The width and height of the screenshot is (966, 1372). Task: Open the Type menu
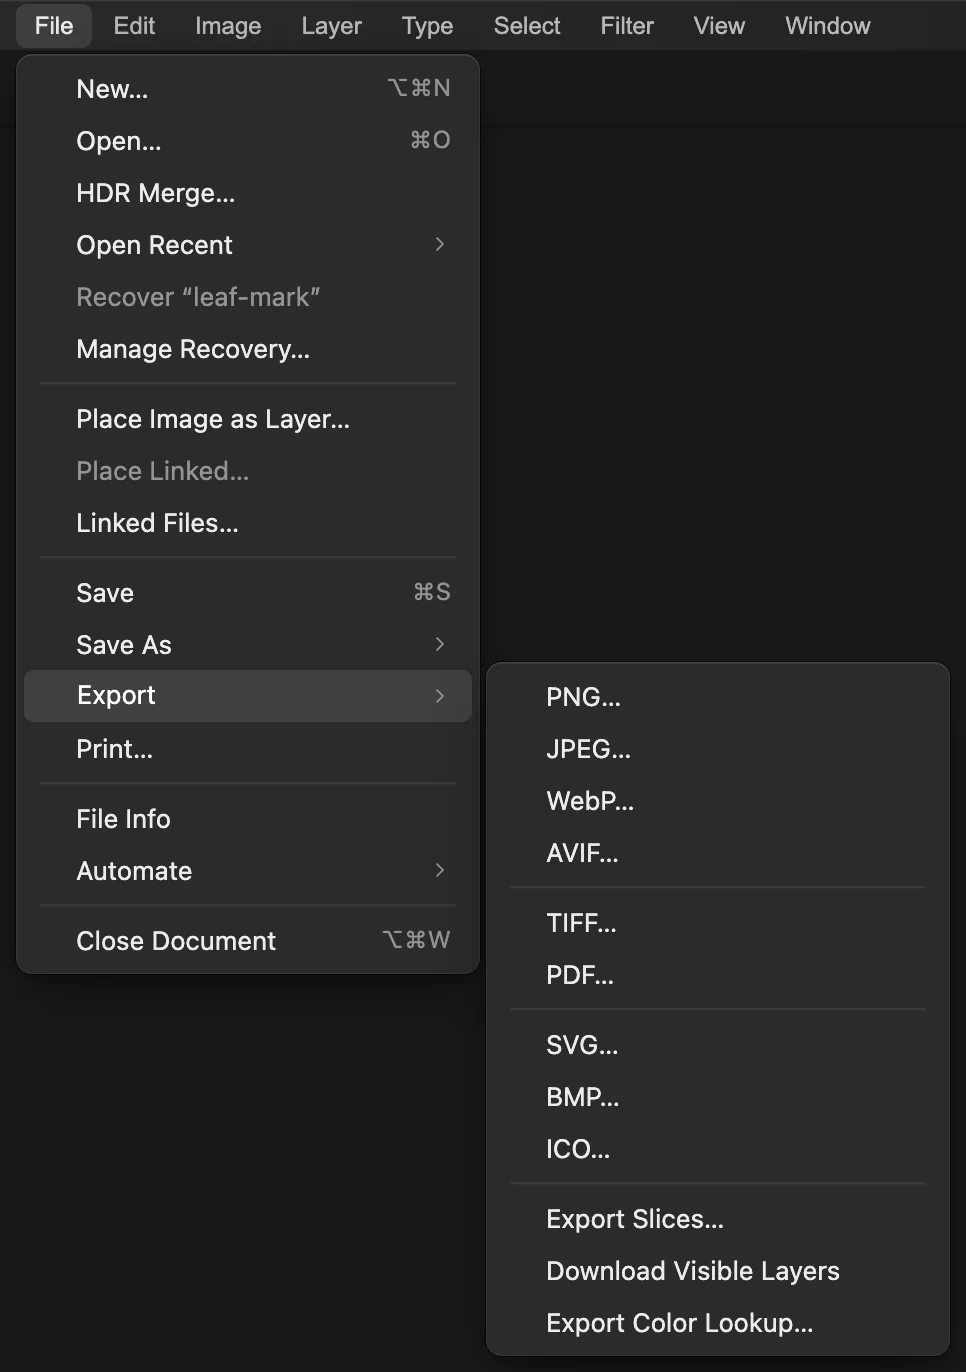[427, 26]
